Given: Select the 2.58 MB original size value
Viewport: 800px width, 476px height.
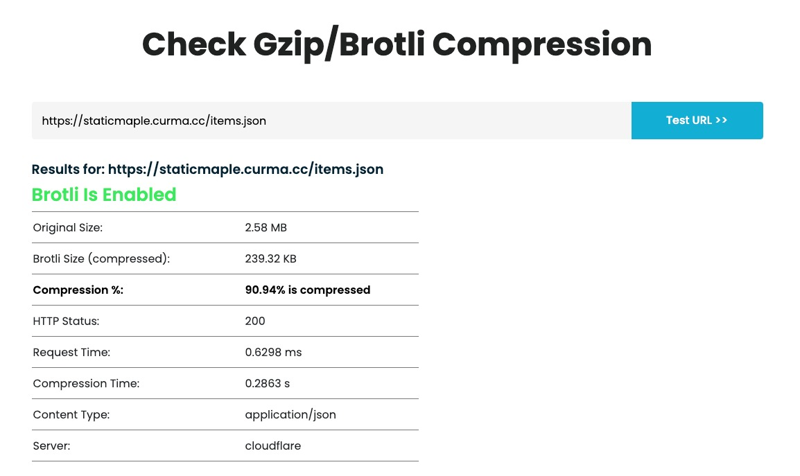Looking at the screenshot, I should (x=266, y=228).
